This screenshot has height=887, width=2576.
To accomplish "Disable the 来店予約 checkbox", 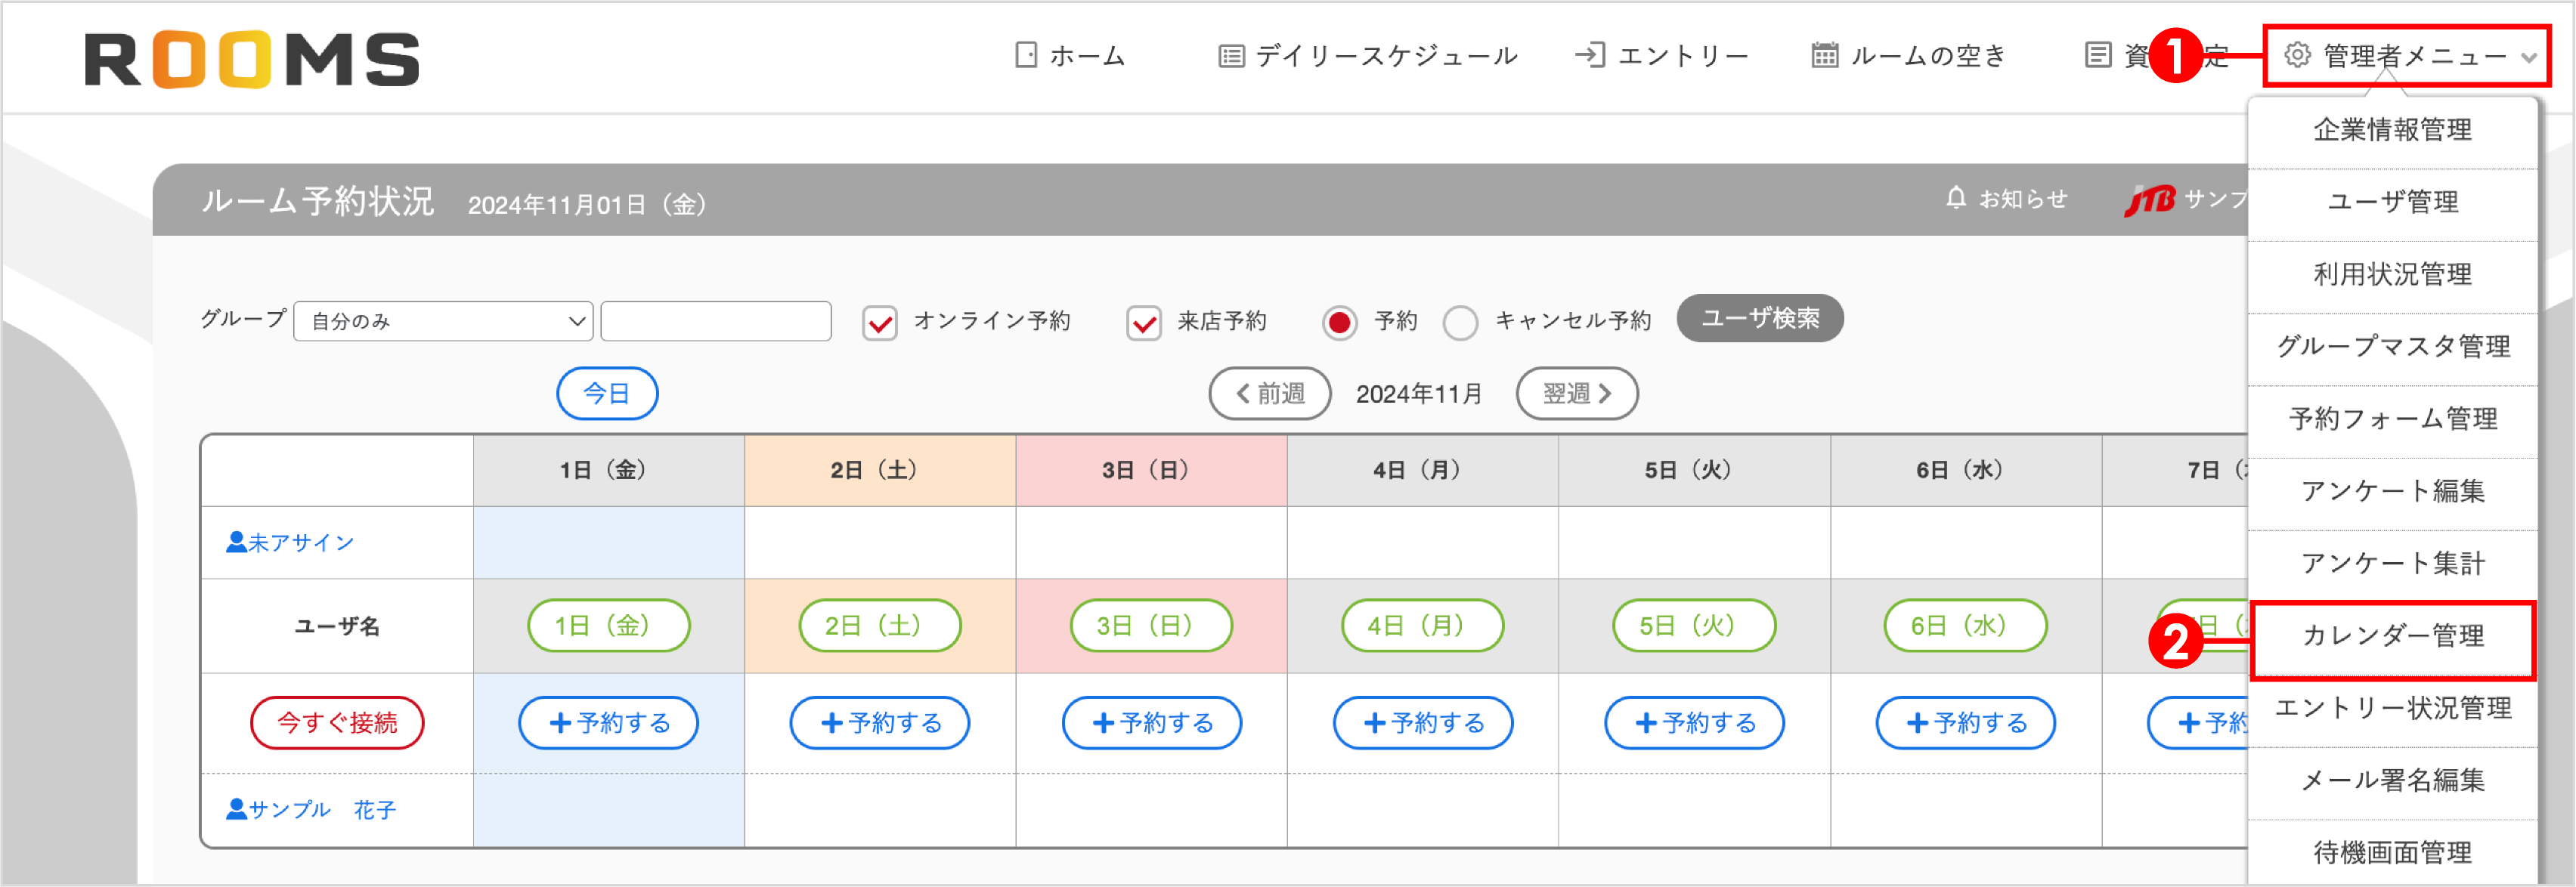I will 1143,322.
